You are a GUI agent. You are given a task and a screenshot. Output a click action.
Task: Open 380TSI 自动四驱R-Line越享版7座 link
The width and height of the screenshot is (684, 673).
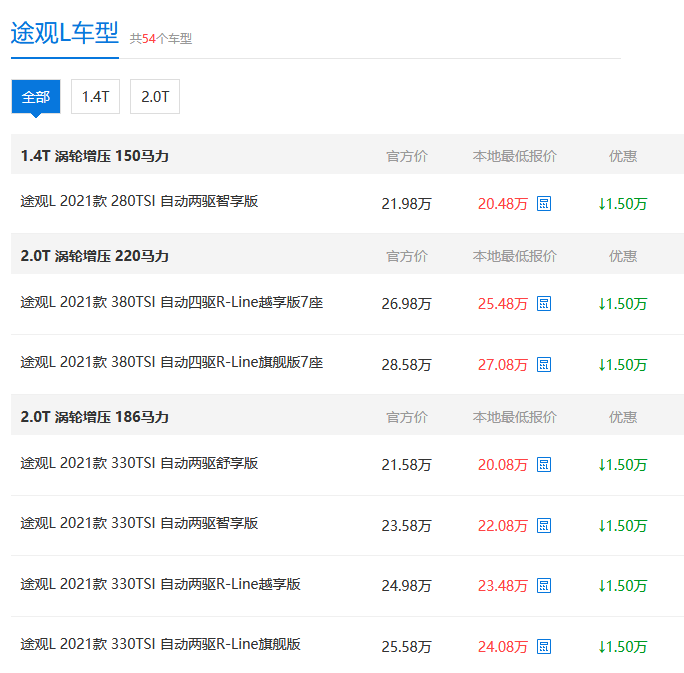click(x=171, y=301)
